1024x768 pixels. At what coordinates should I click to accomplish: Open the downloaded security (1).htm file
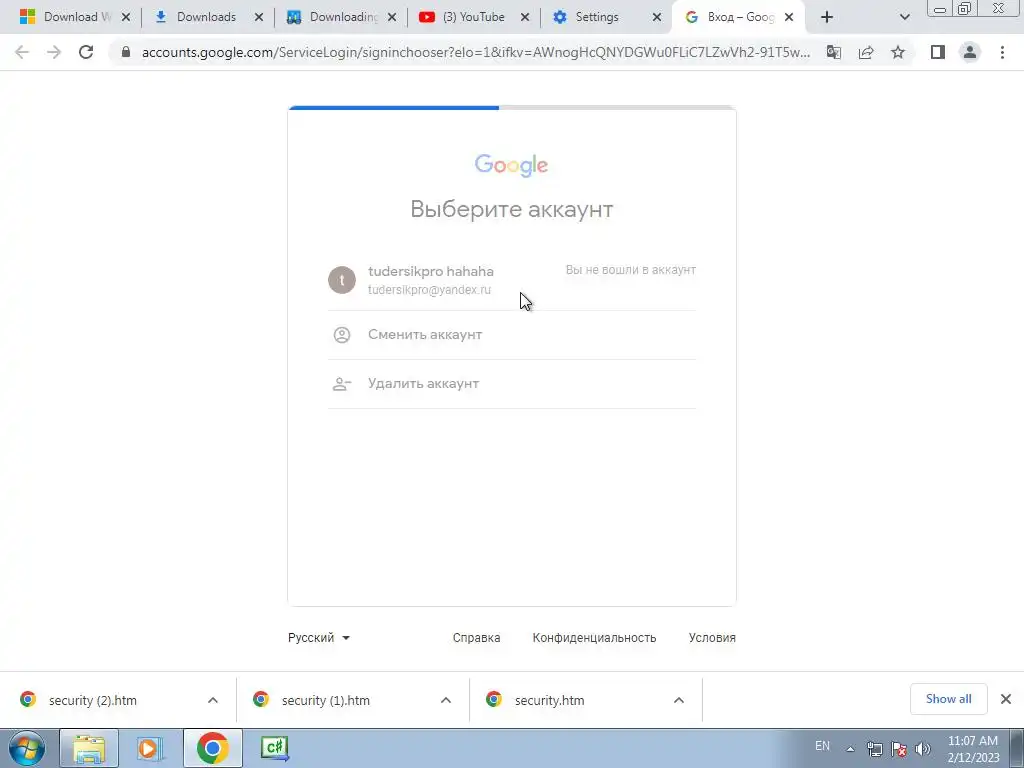coord(325,700)
